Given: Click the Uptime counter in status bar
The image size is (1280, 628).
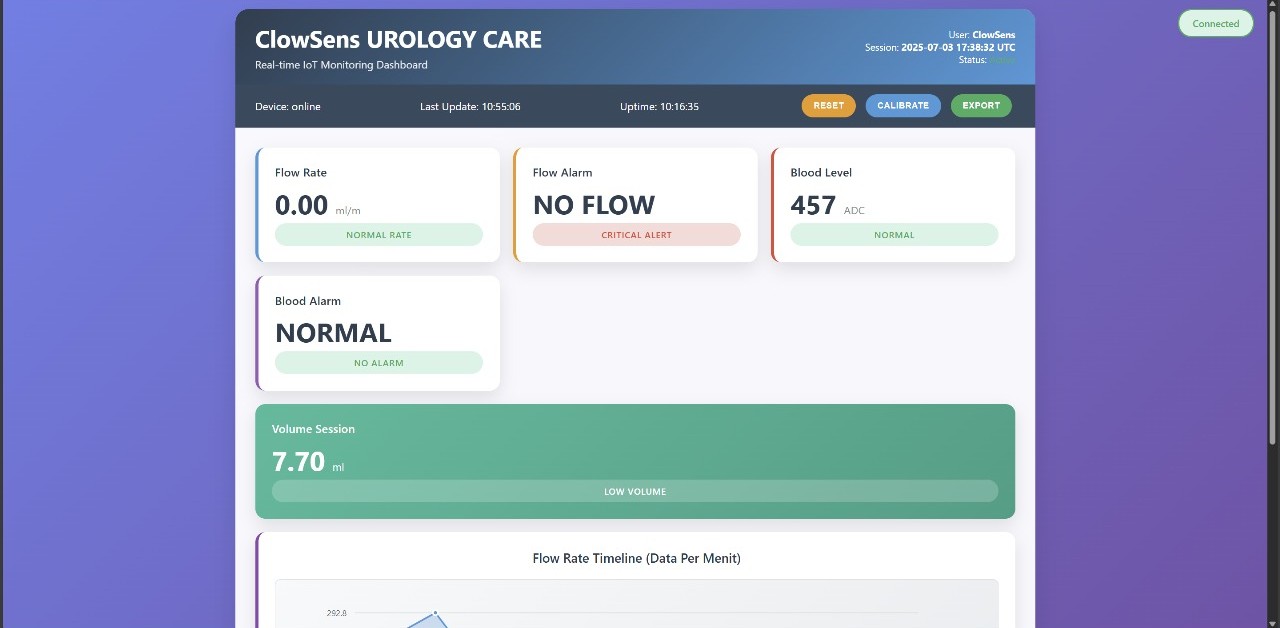Looking at the screenshot, I should tap(659, 106).
